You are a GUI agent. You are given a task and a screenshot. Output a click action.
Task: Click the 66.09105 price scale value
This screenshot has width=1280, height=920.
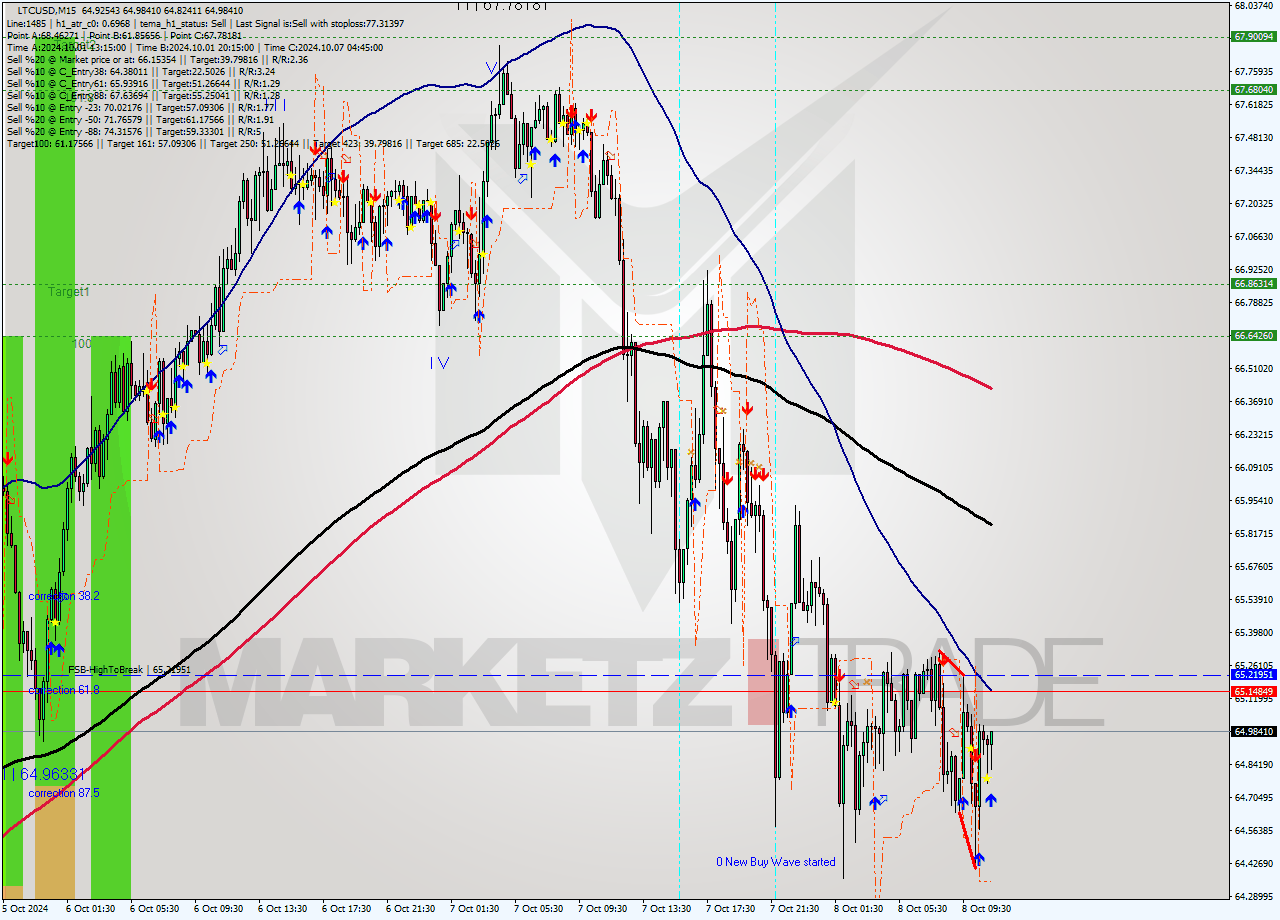pos(1254,467)
